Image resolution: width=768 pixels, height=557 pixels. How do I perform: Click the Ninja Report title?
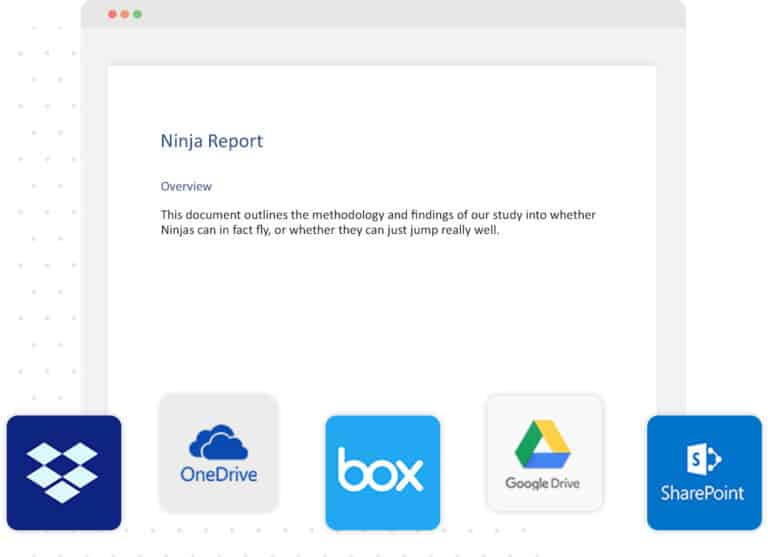coord(212,141)
